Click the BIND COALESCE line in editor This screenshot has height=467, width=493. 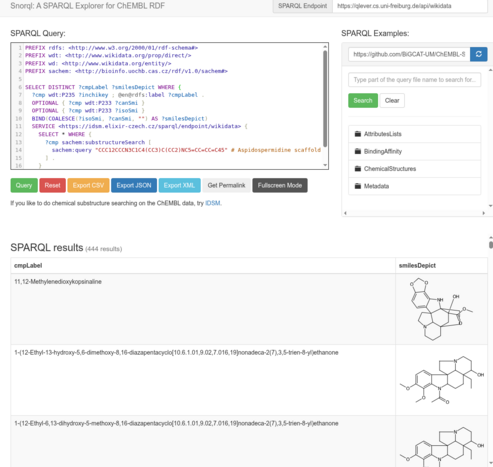click(120, 118)
